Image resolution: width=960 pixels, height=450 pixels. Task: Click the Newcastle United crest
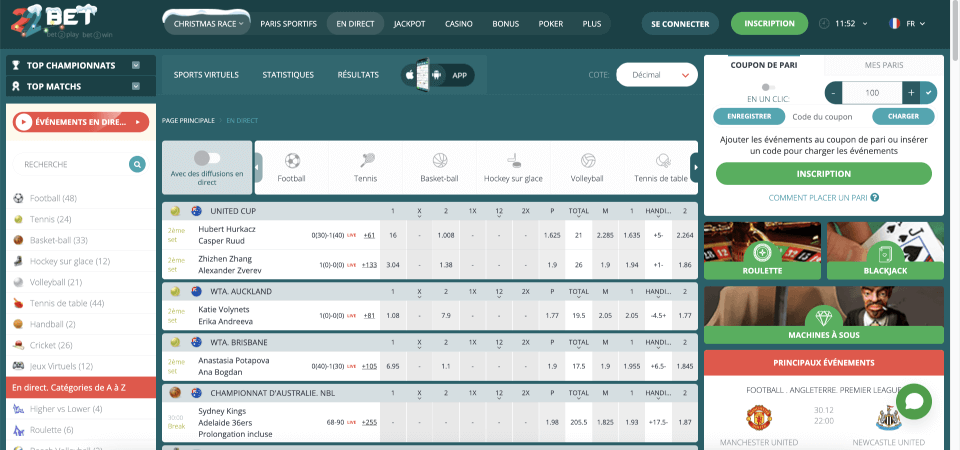887,418
